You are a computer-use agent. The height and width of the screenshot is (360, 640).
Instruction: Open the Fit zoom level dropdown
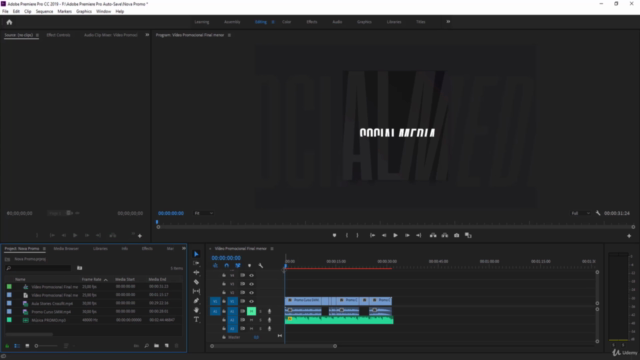point(203,213)
